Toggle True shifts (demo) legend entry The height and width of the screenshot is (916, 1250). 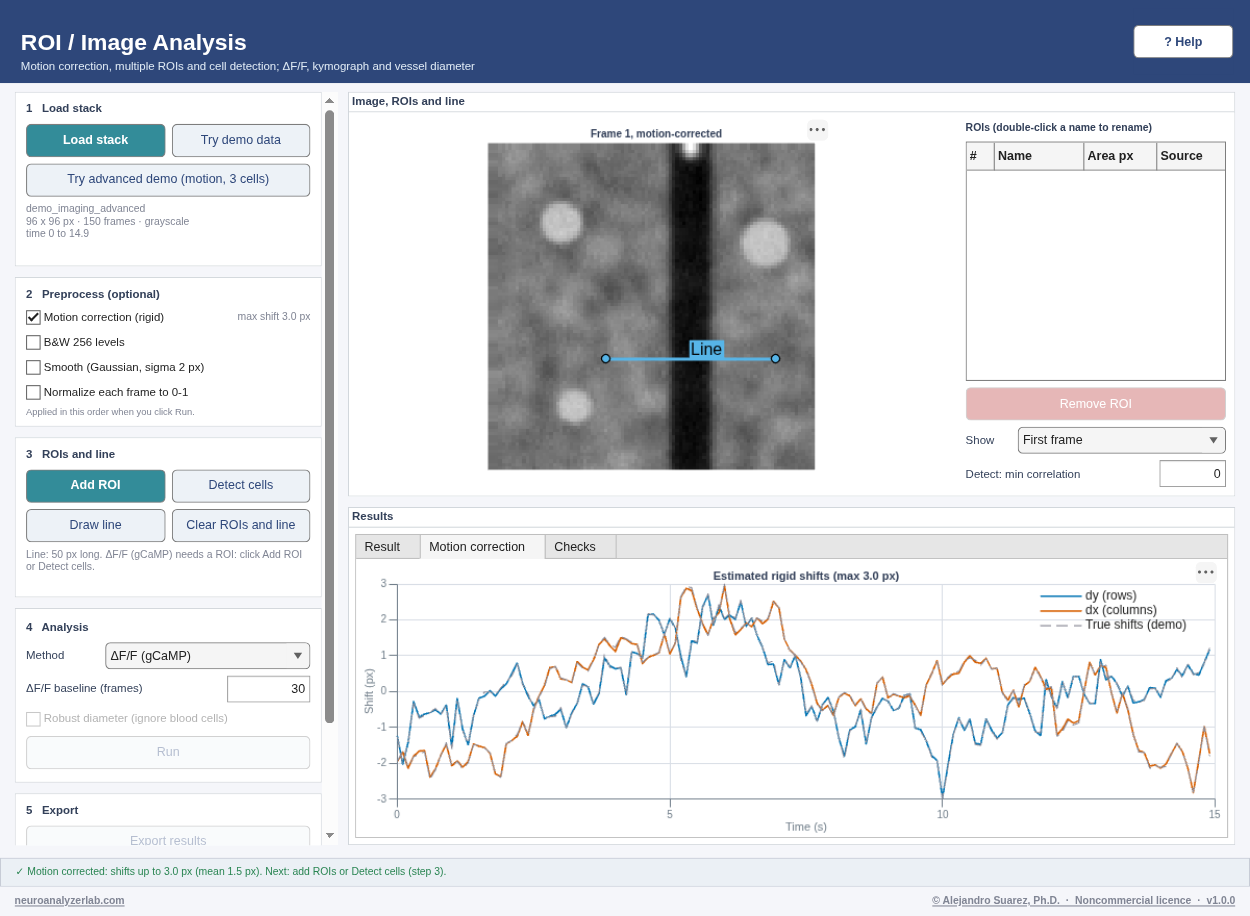click(x=1113, y=625)
